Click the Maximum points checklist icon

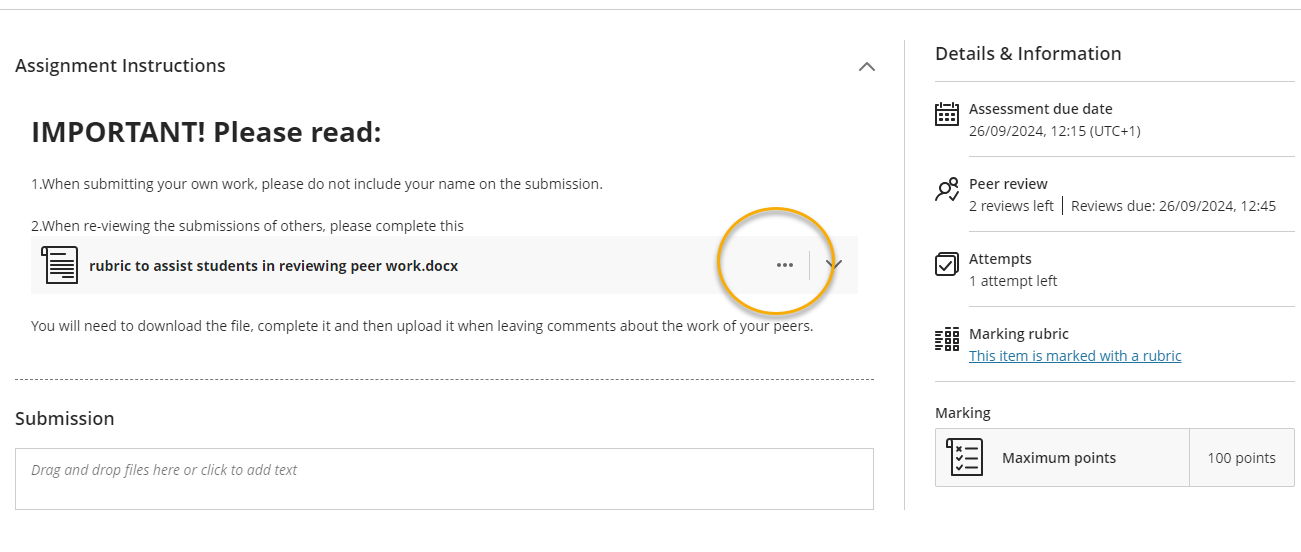pyautogui.click(x=965, y=458)
